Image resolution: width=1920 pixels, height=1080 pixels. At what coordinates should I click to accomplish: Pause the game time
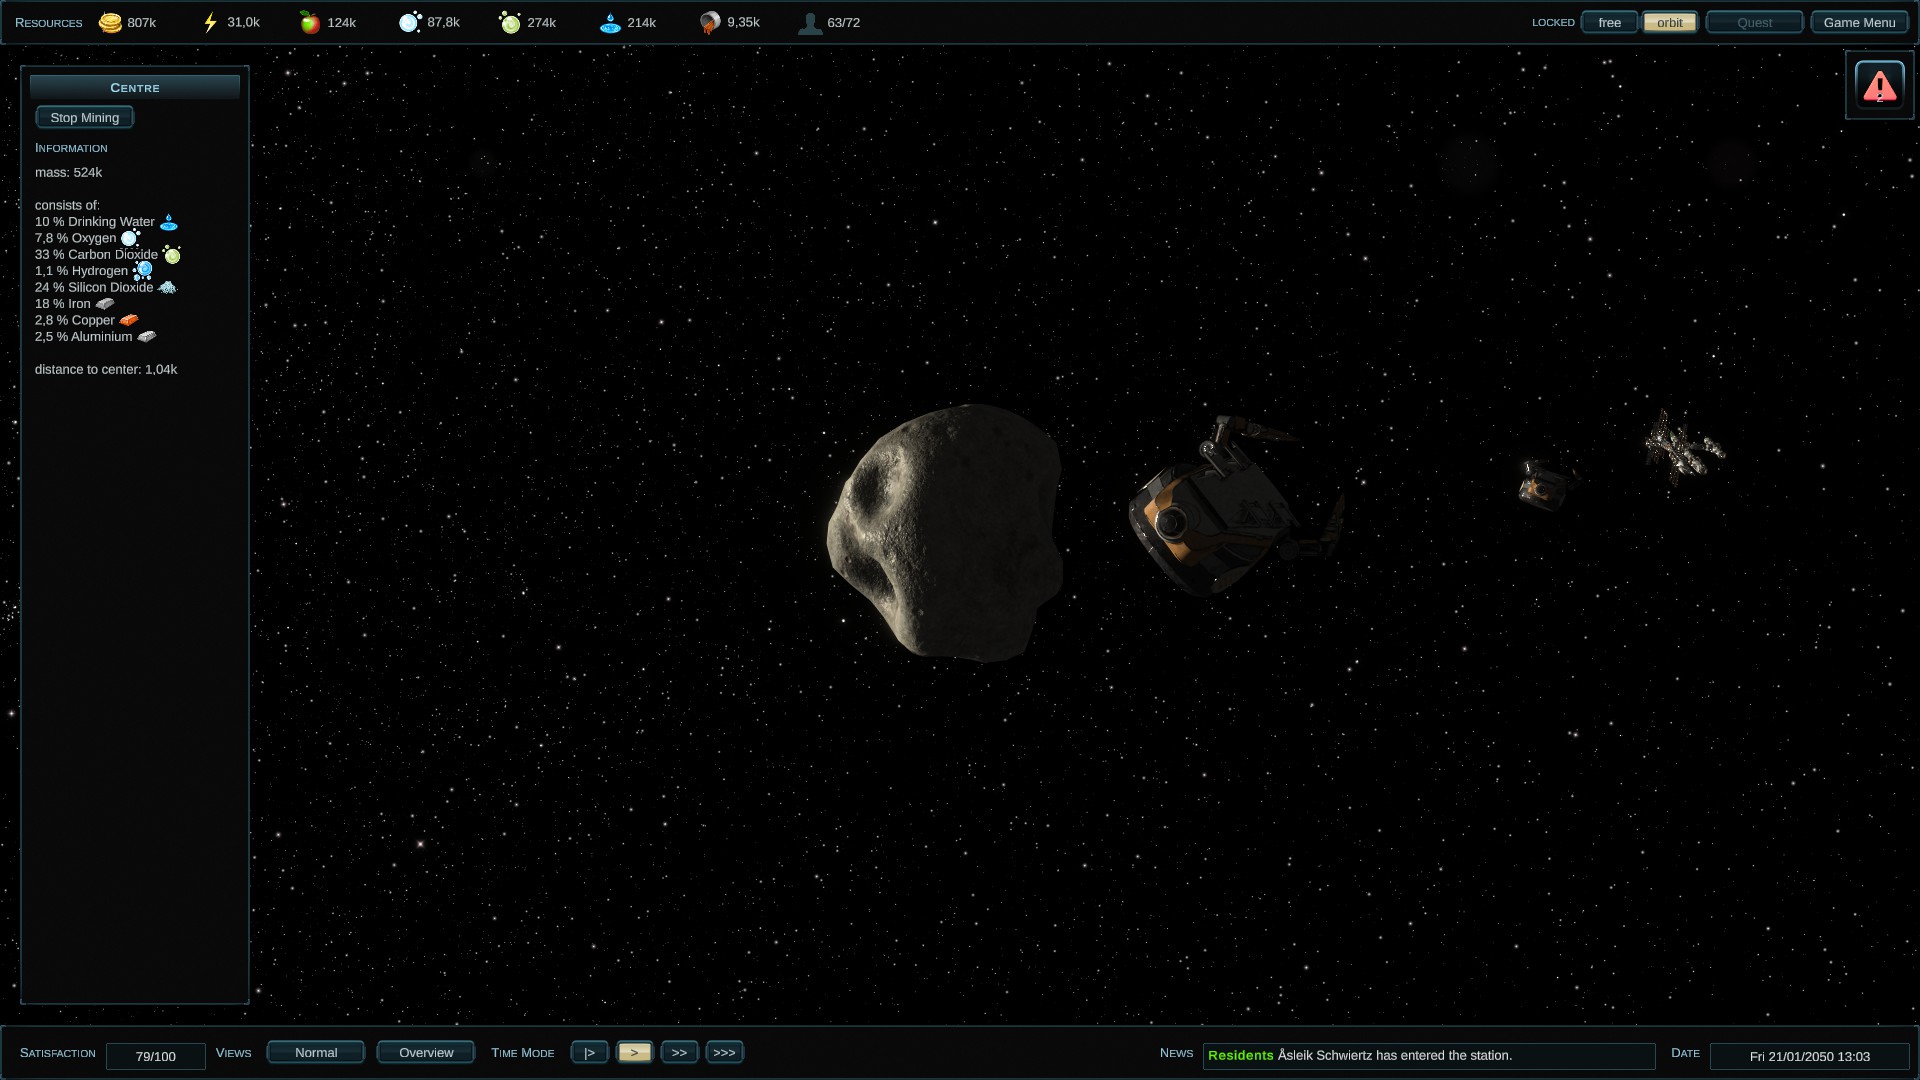589,1052
